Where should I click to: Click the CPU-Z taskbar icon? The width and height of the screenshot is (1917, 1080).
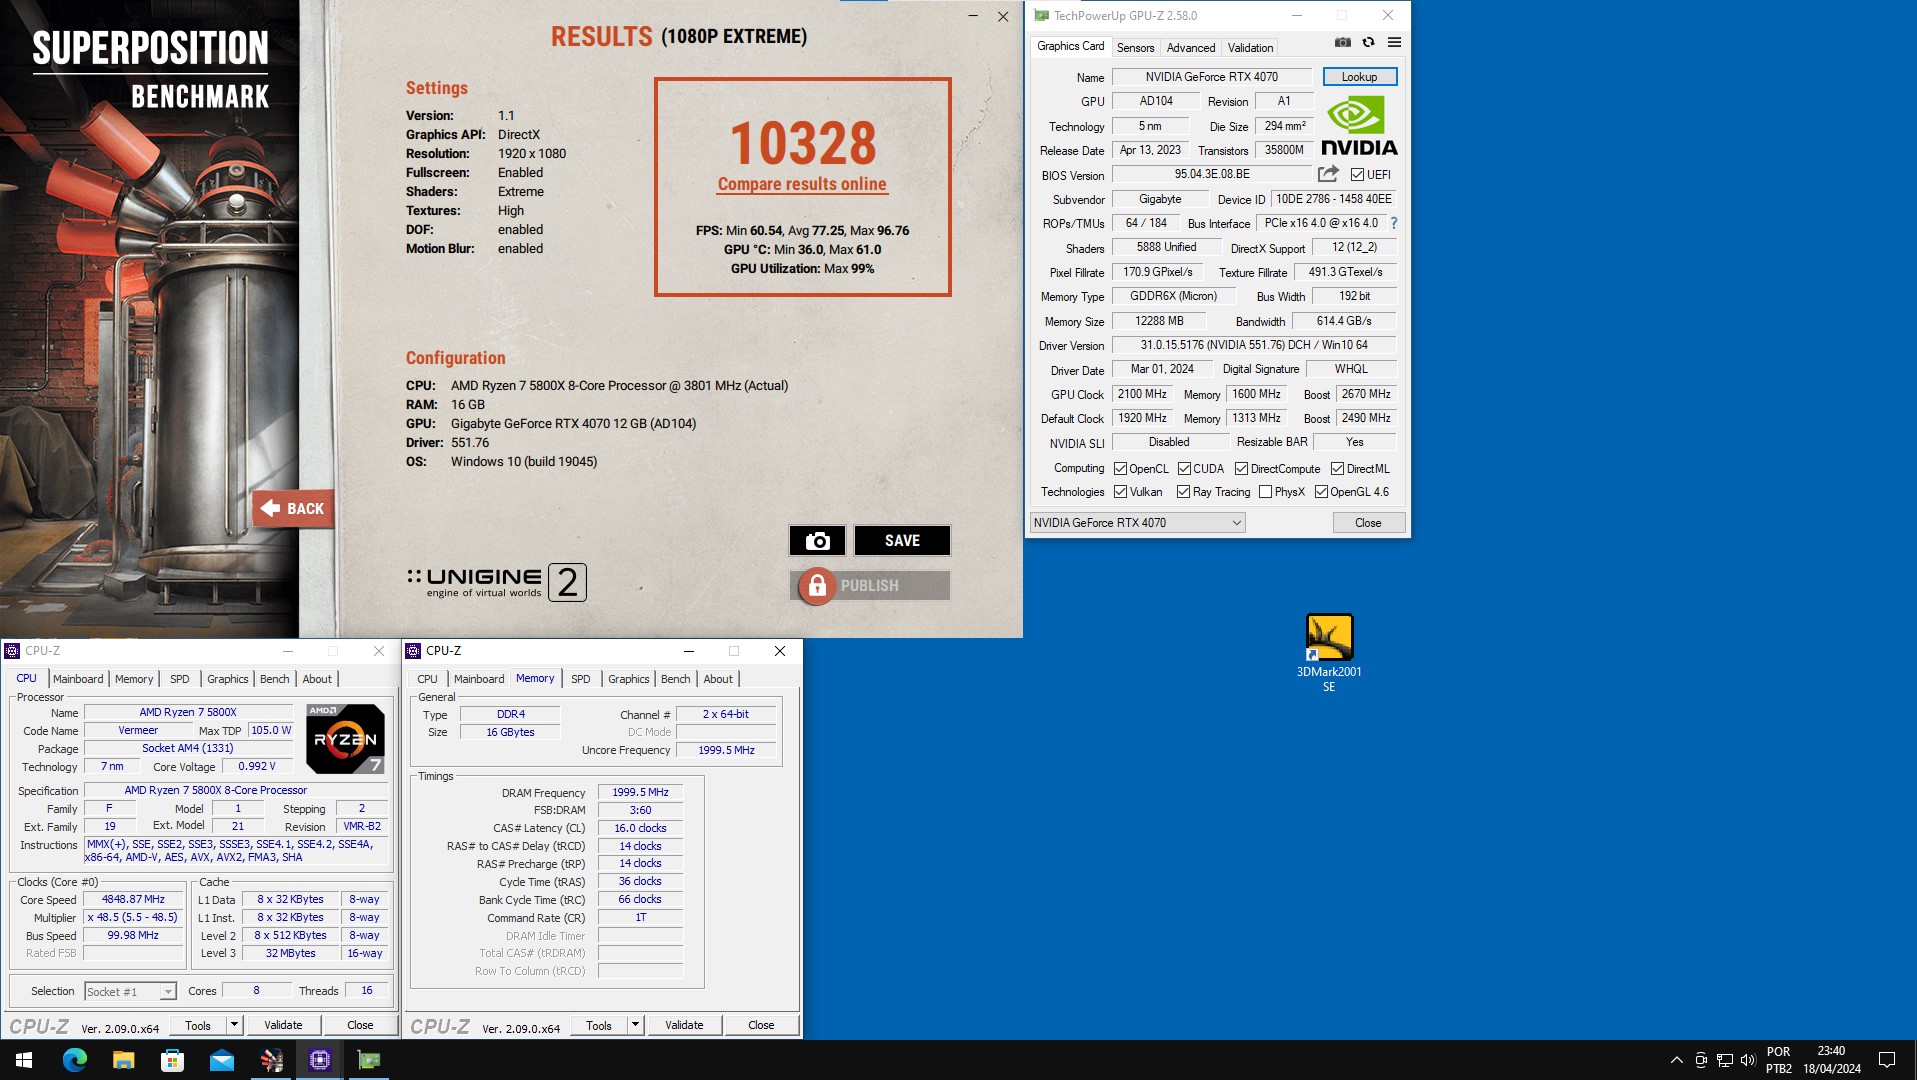click(x=320, y=1060)
